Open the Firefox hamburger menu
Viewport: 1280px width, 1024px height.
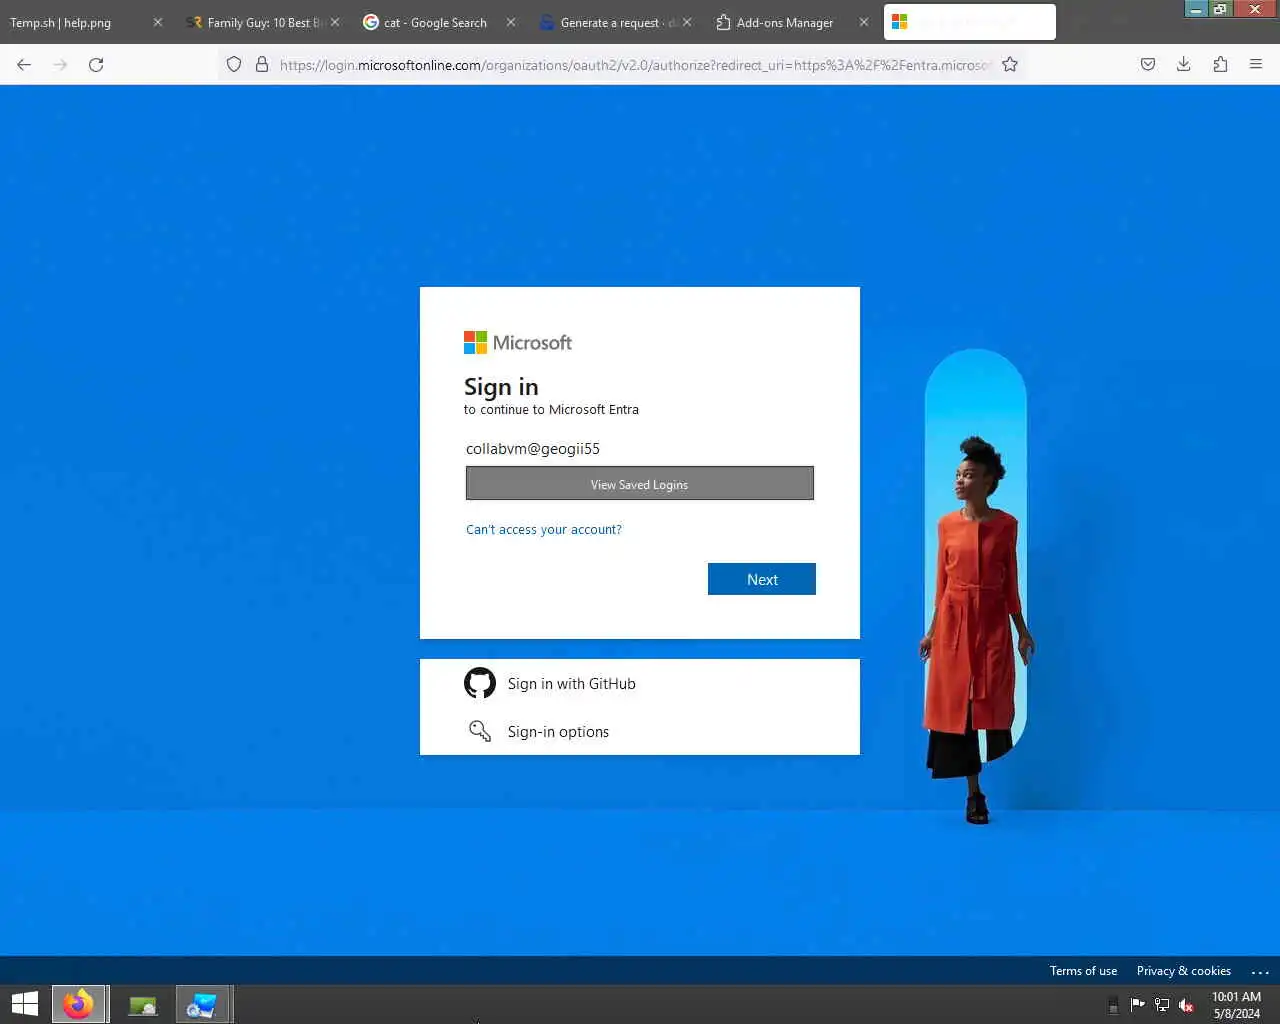(x=1256, y=65)
